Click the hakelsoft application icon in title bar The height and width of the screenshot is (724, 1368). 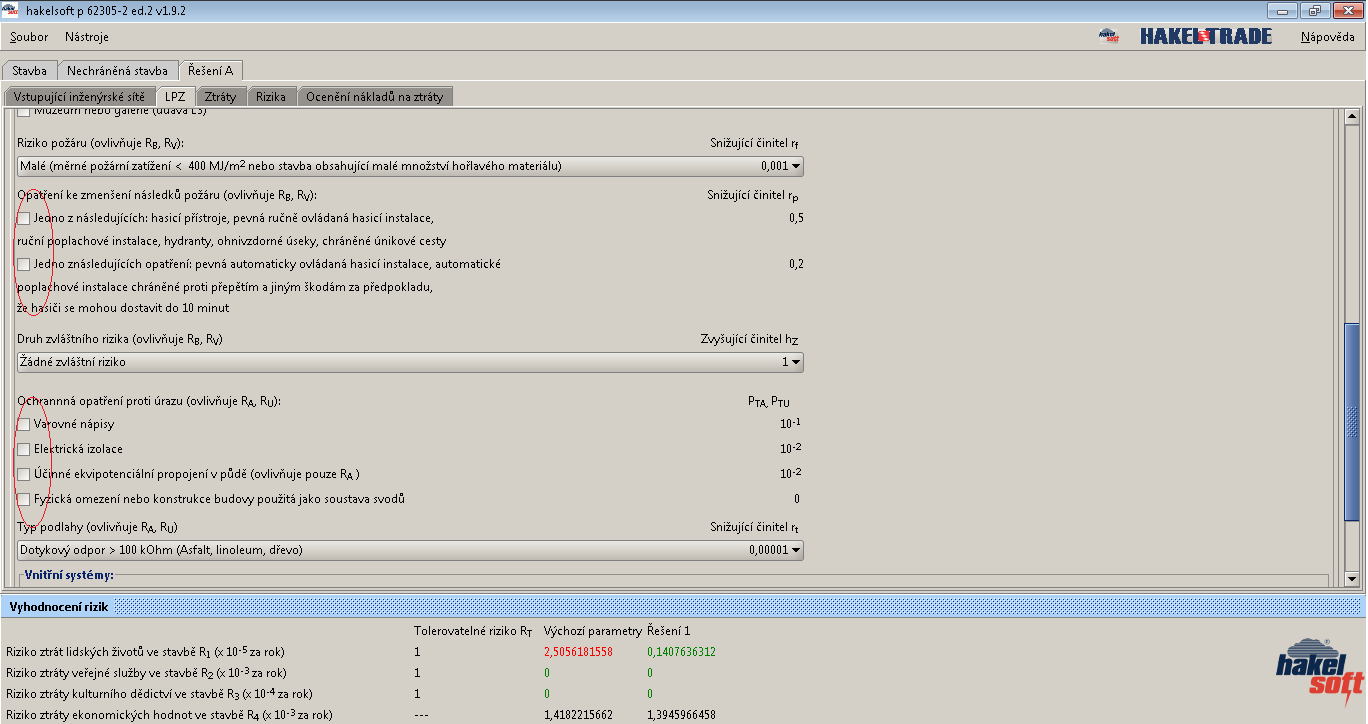point(11,10)
